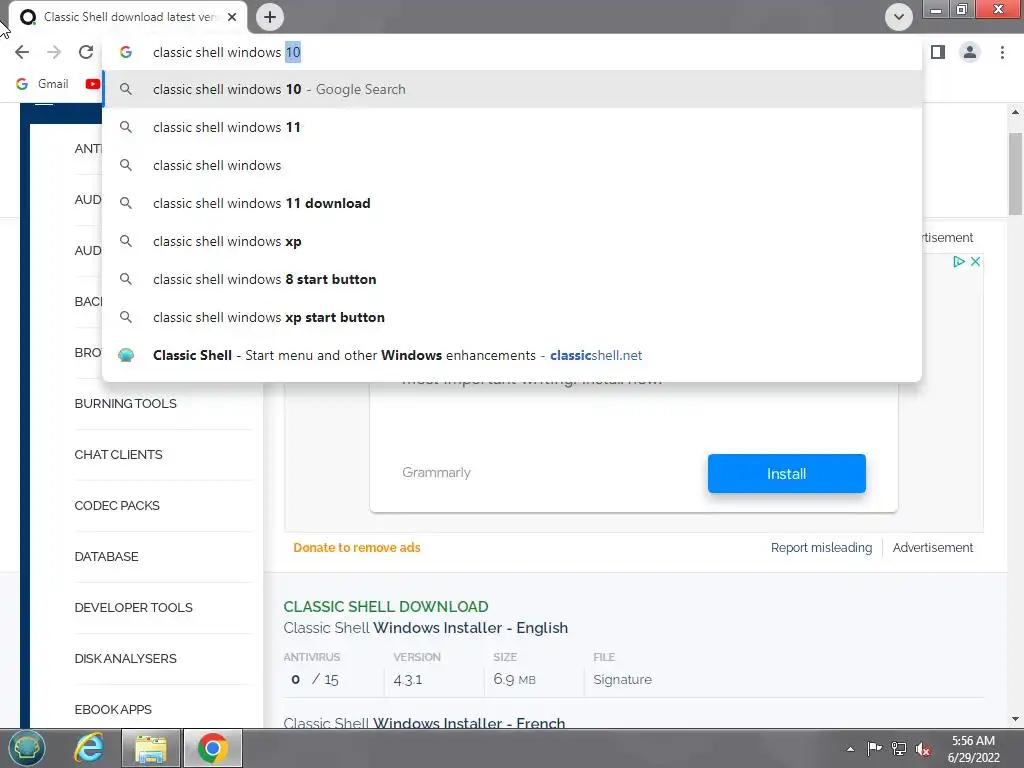
Task: Select 'classic shell windows xp start button'
Action: (512, 317)
